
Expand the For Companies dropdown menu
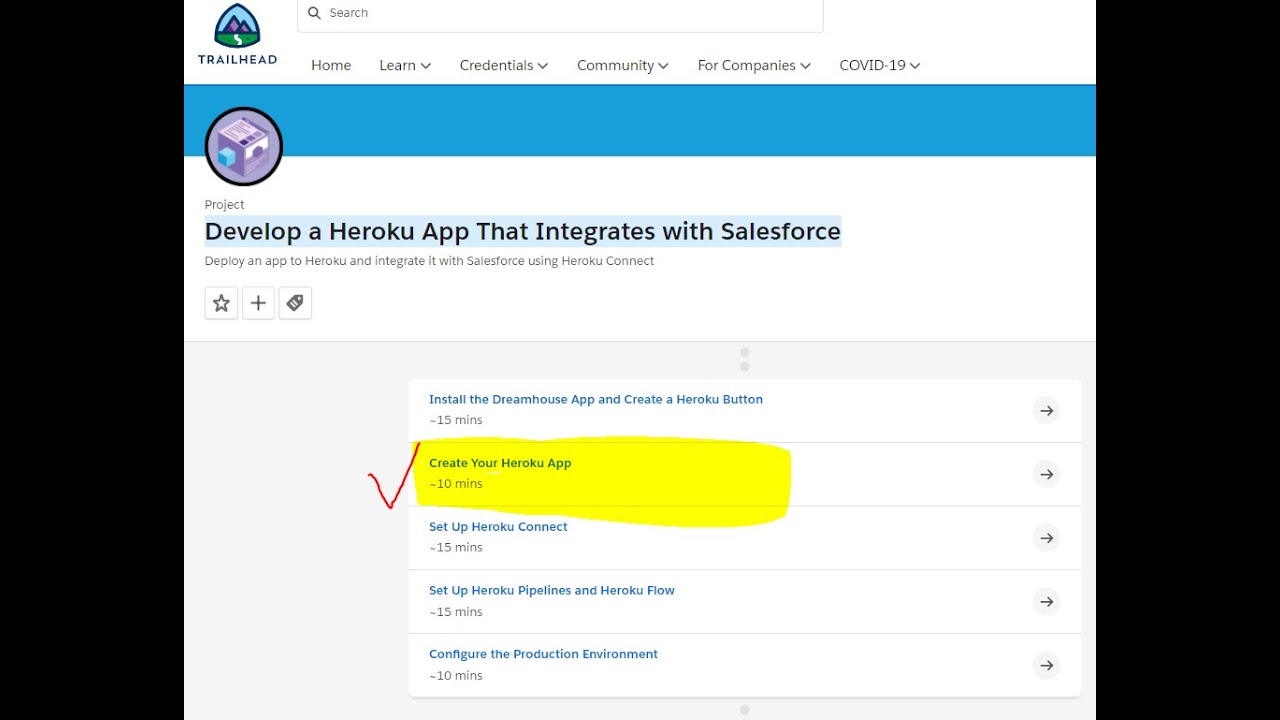[754, 65]
